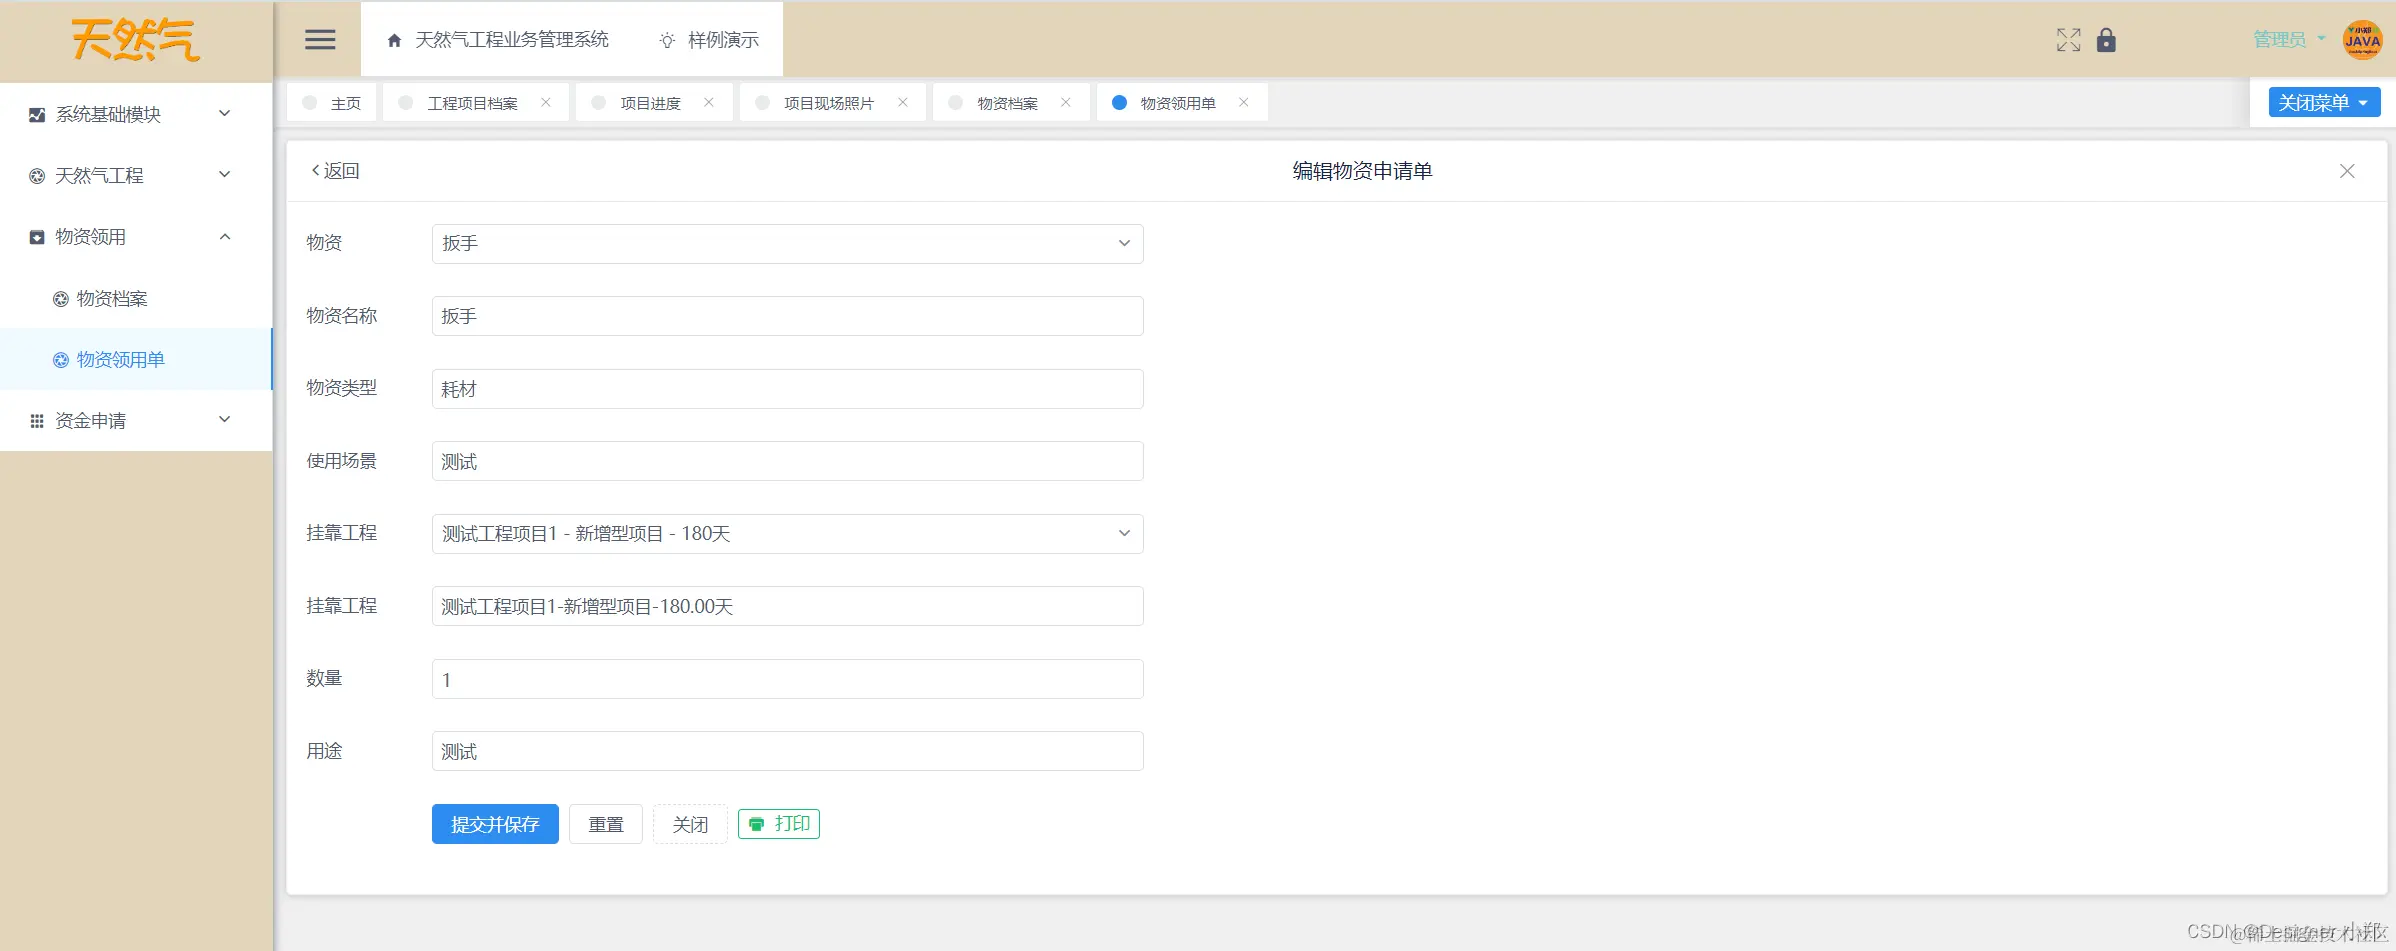Click the 返回 back link
2396x951 pixels.
point(336,170)
